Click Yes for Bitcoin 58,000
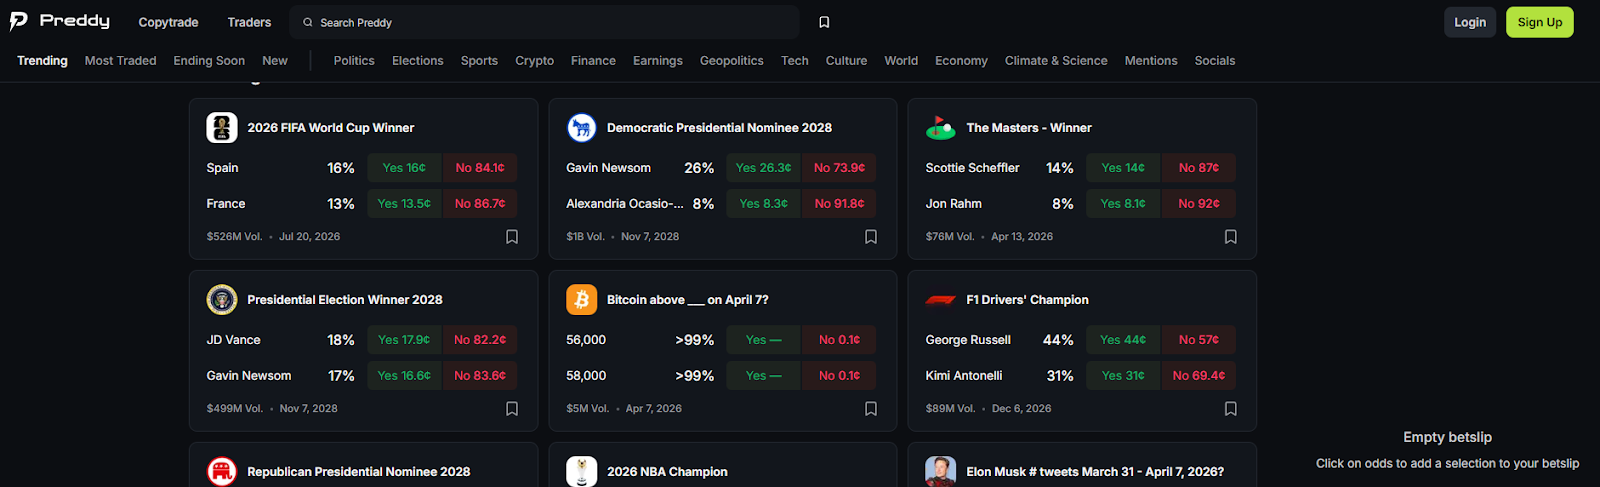 pos(763,376)
